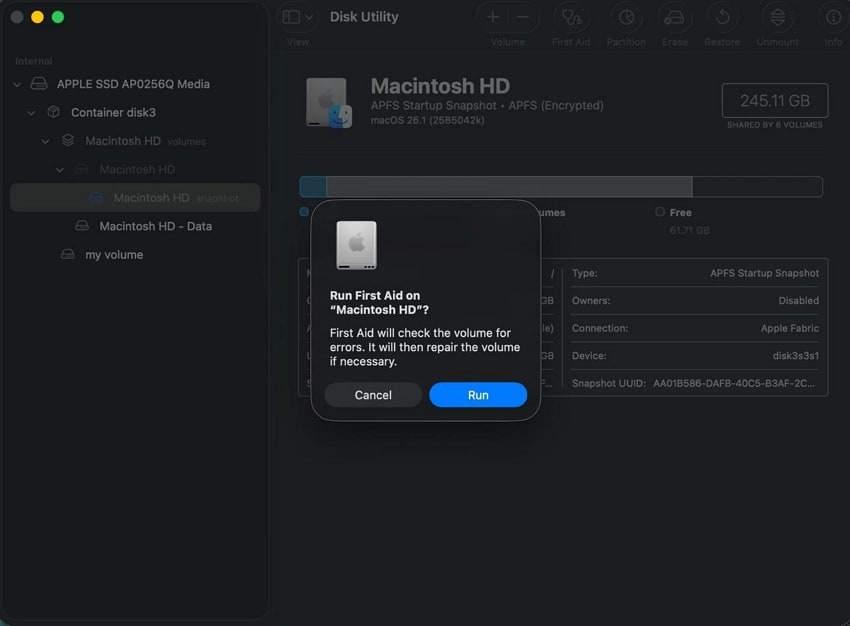The height and width of the screenshot is (626, 850).
Task: Click the Snapshot UUID value
Action: (733, 383)
